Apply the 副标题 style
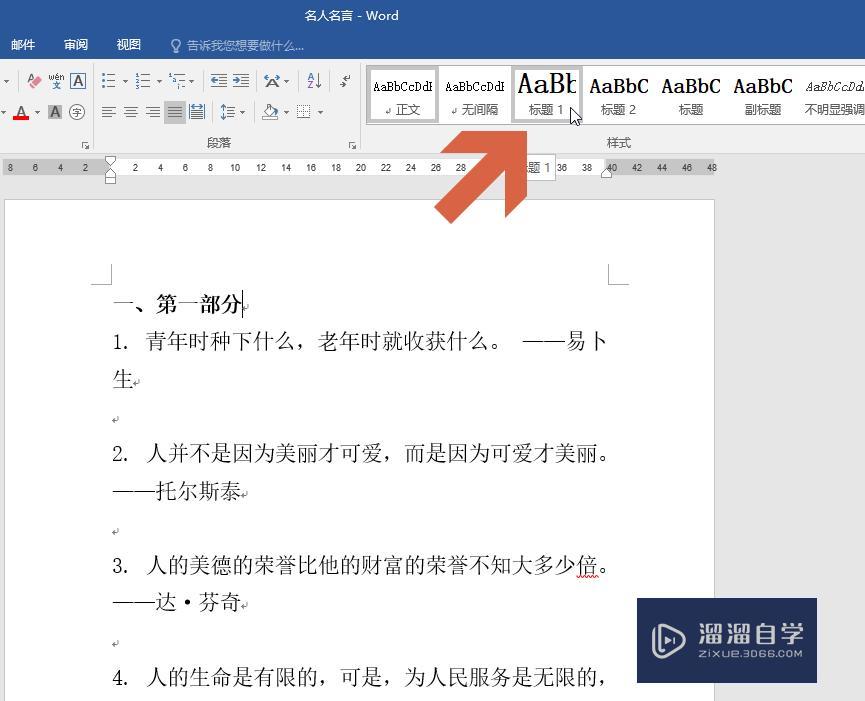 click(x=763, y=95)
